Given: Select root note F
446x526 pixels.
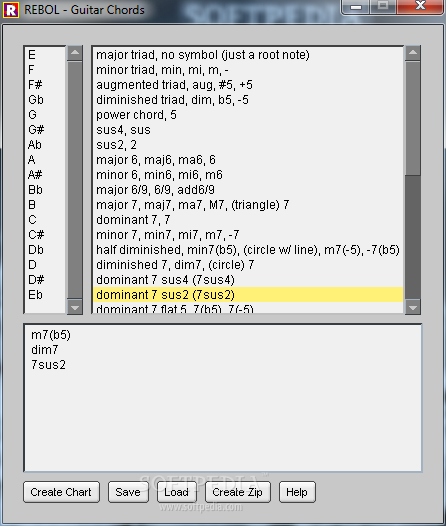Looking at the screenshot, I should pos(45,70).
